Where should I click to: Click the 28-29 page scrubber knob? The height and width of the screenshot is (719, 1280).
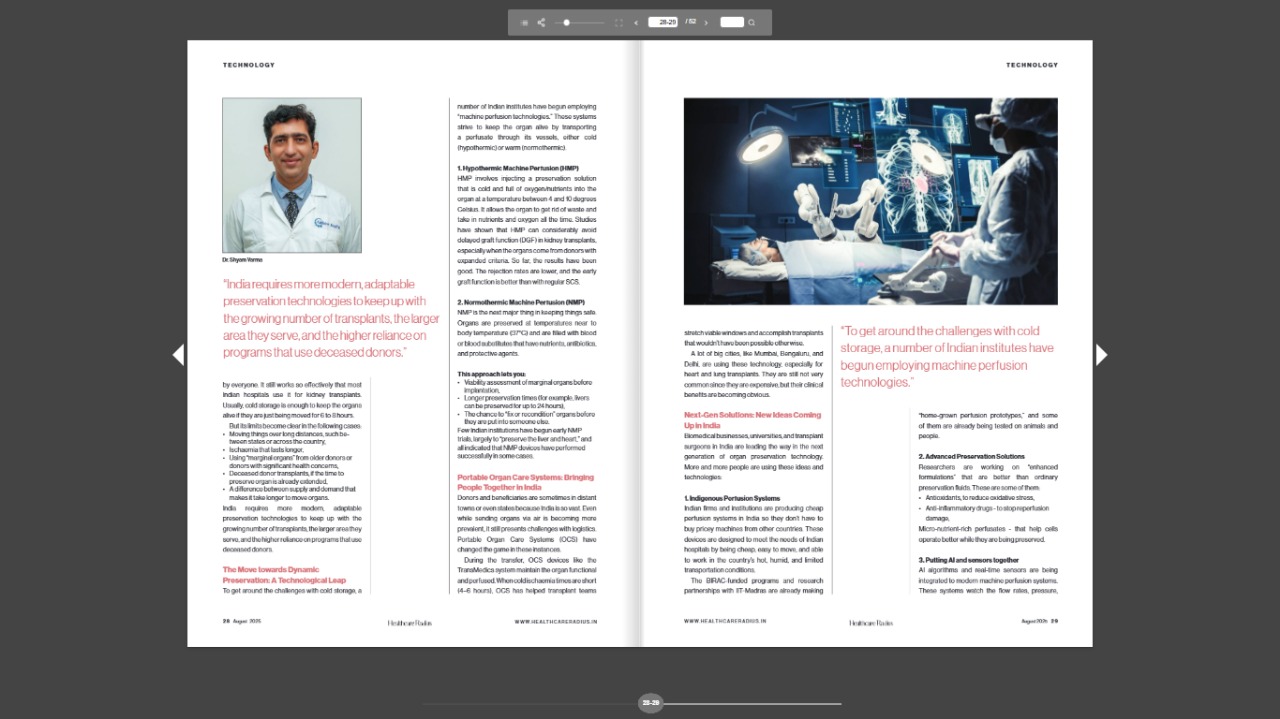point(651,703)
